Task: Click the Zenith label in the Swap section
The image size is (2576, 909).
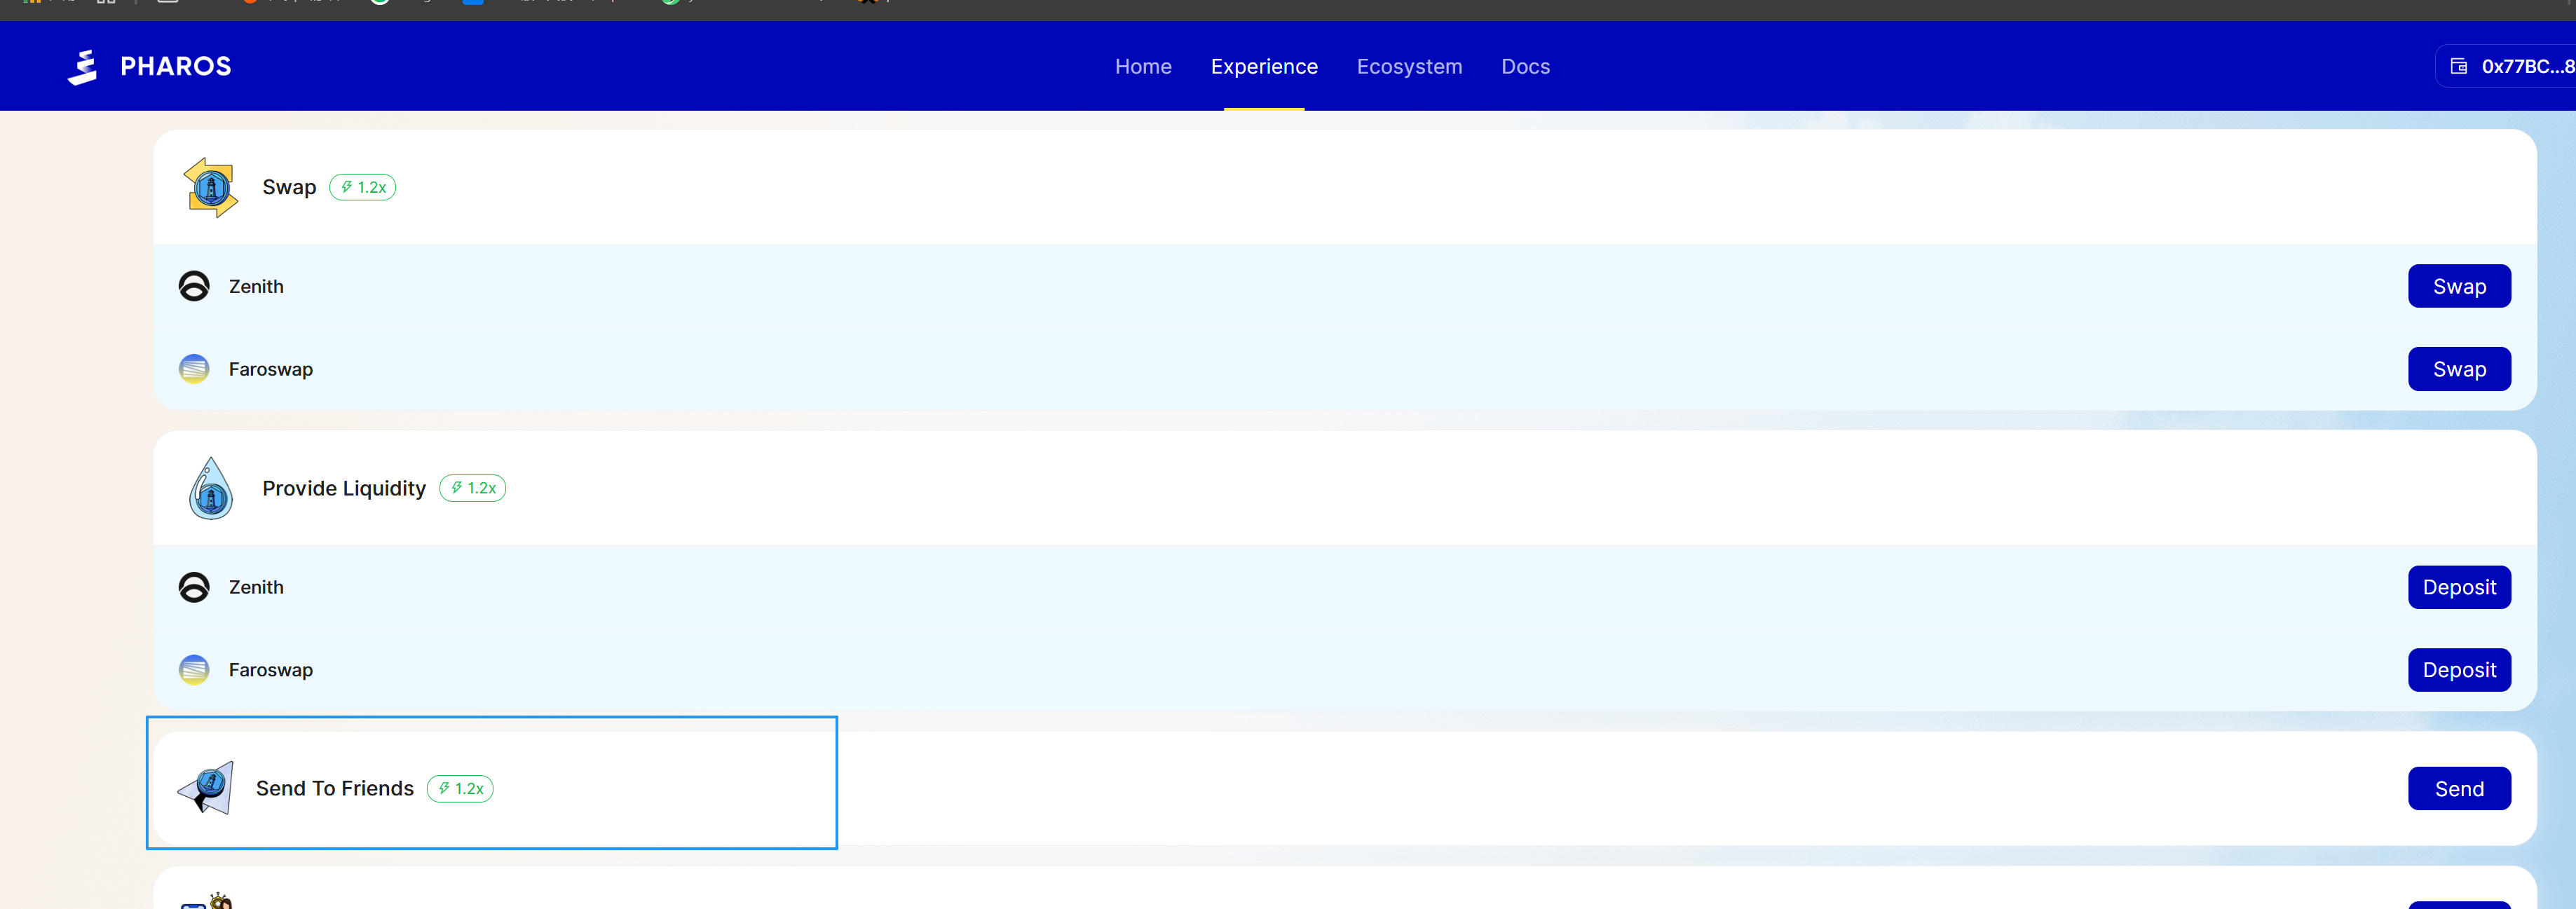Action: pos(256,286)
